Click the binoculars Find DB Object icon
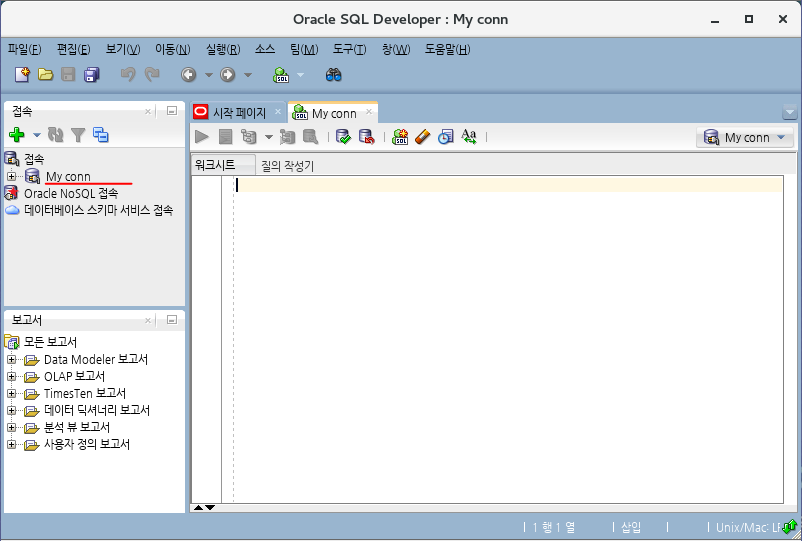 click(x=333, y=75)
